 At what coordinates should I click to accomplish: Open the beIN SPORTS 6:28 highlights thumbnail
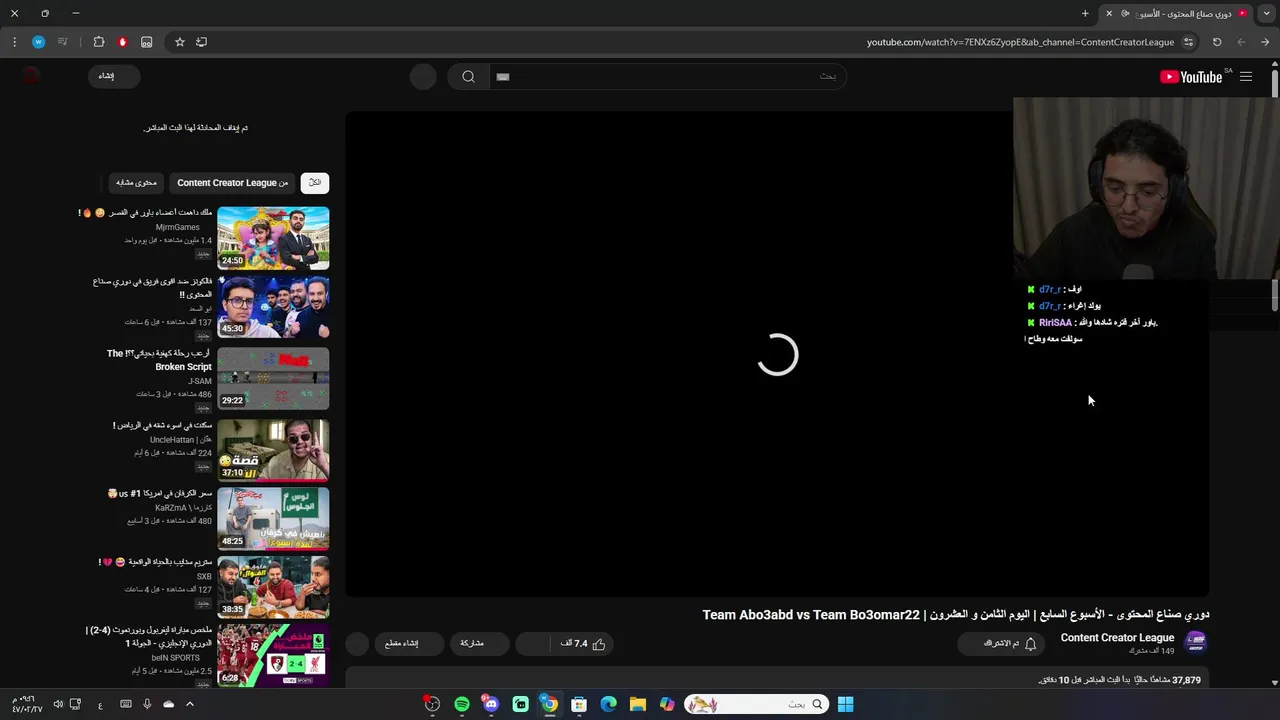pyautogui.click(x=273, y=655)
